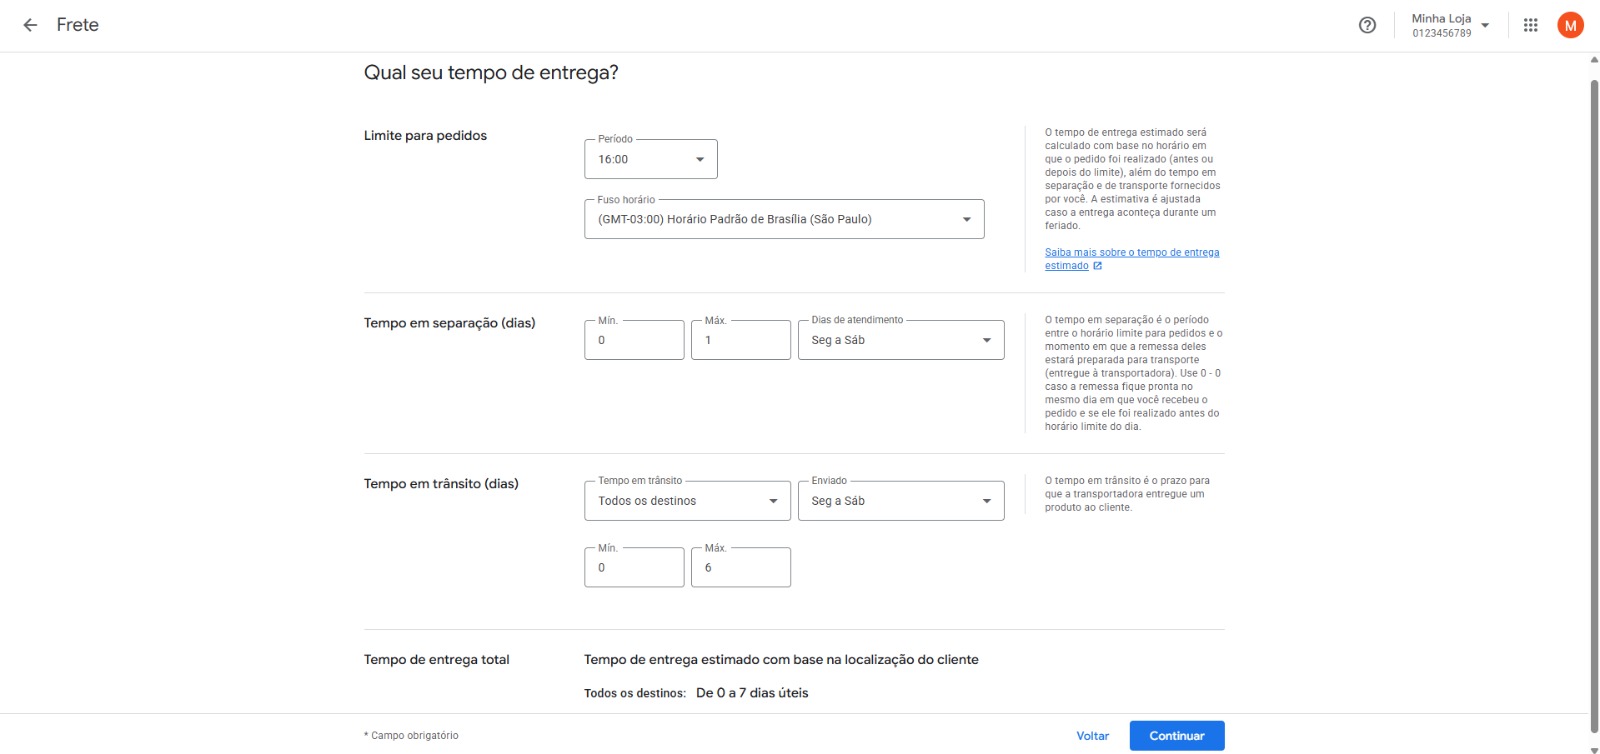Open the Tempo em trânsito destinations dropdown
Viewport: 1600px width, 754px height.
(x=687, y=501)
